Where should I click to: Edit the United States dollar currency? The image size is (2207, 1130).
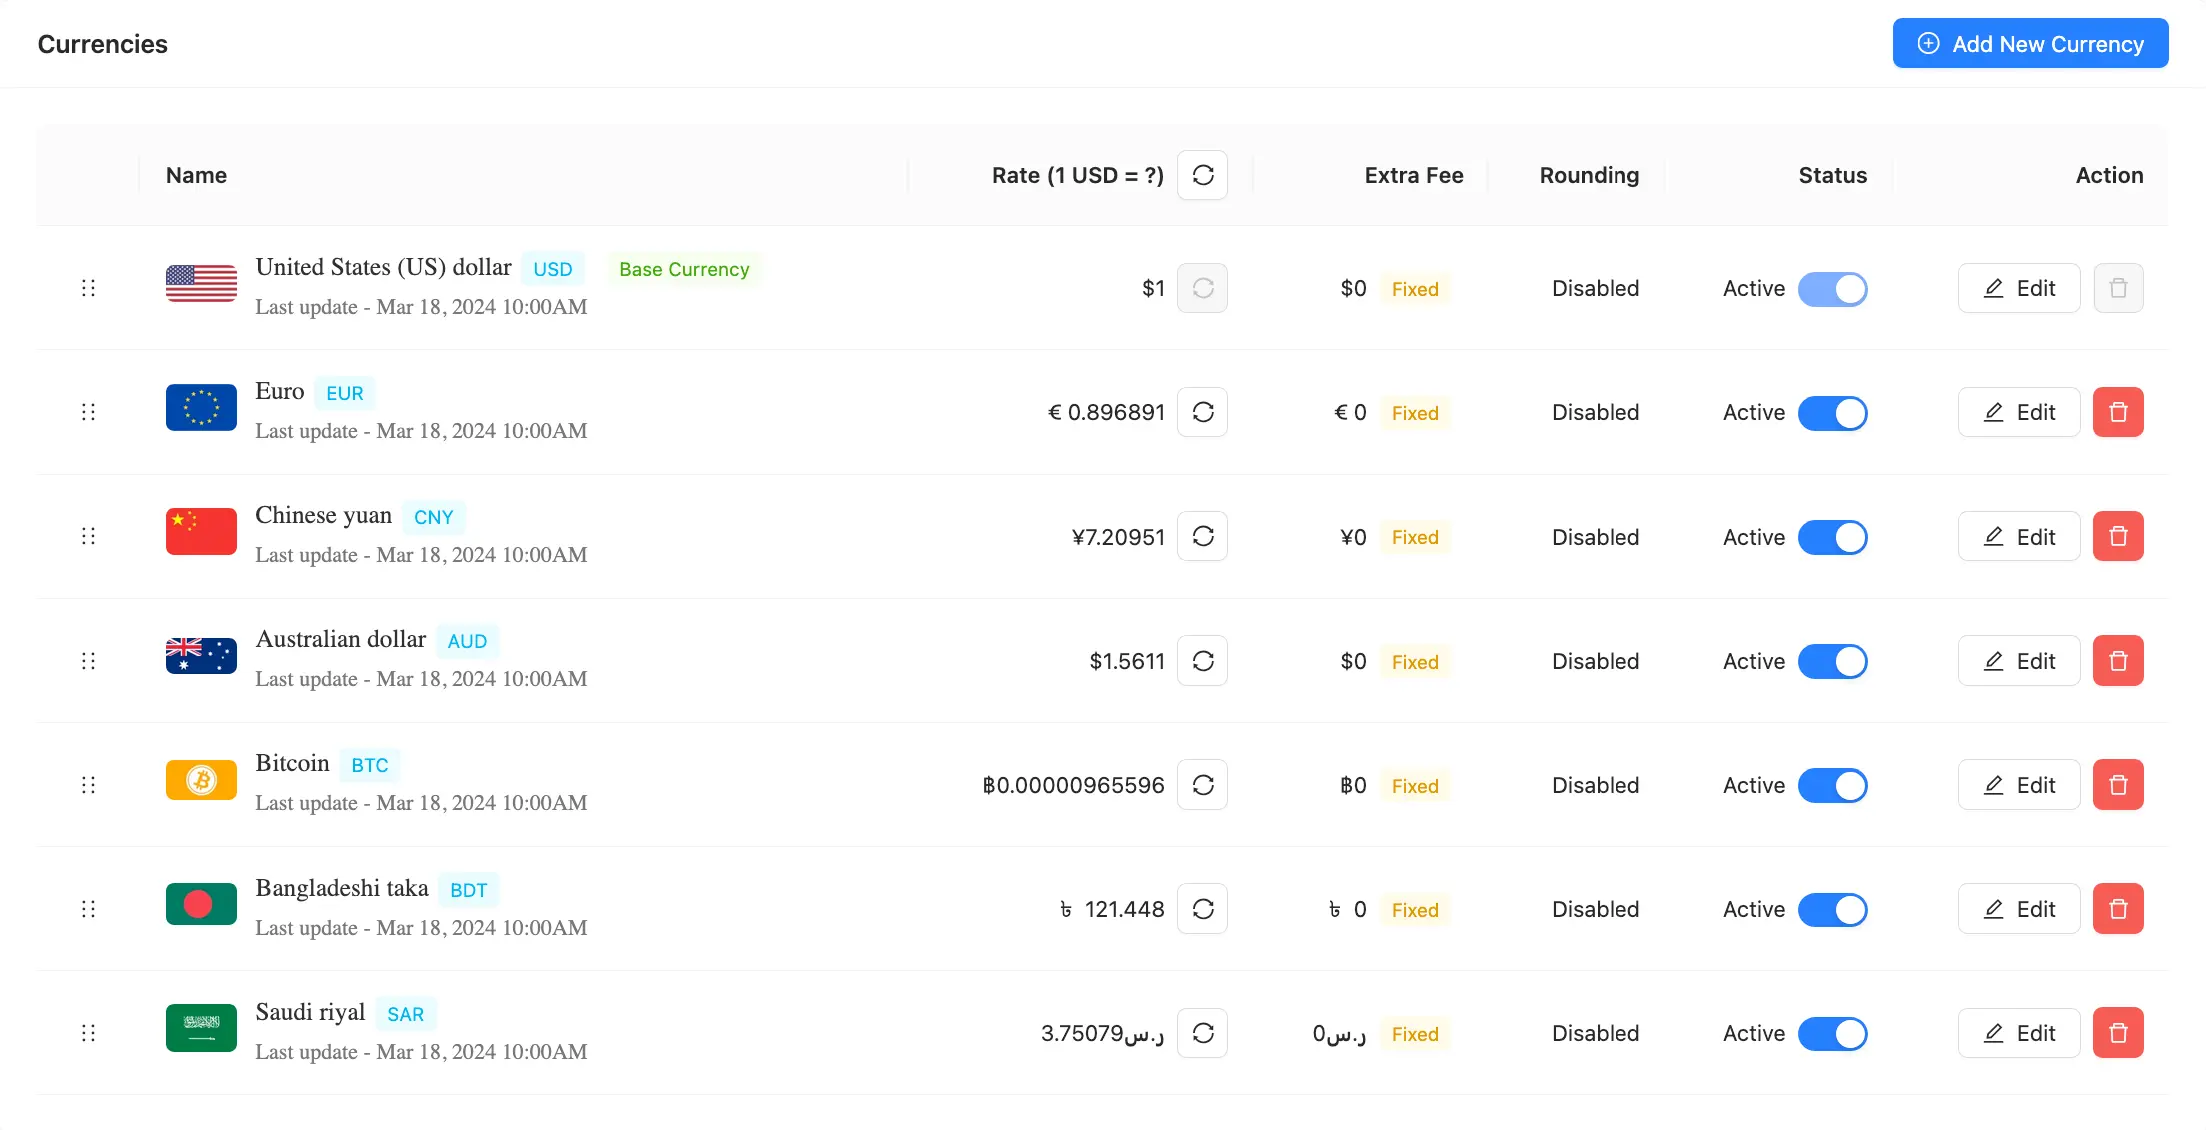(x=2019, y=288)
